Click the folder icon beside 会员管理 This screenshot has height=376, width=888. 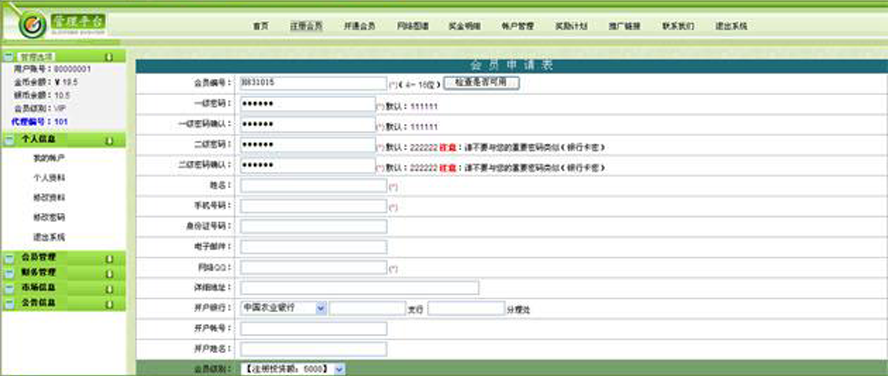point(9,259)
